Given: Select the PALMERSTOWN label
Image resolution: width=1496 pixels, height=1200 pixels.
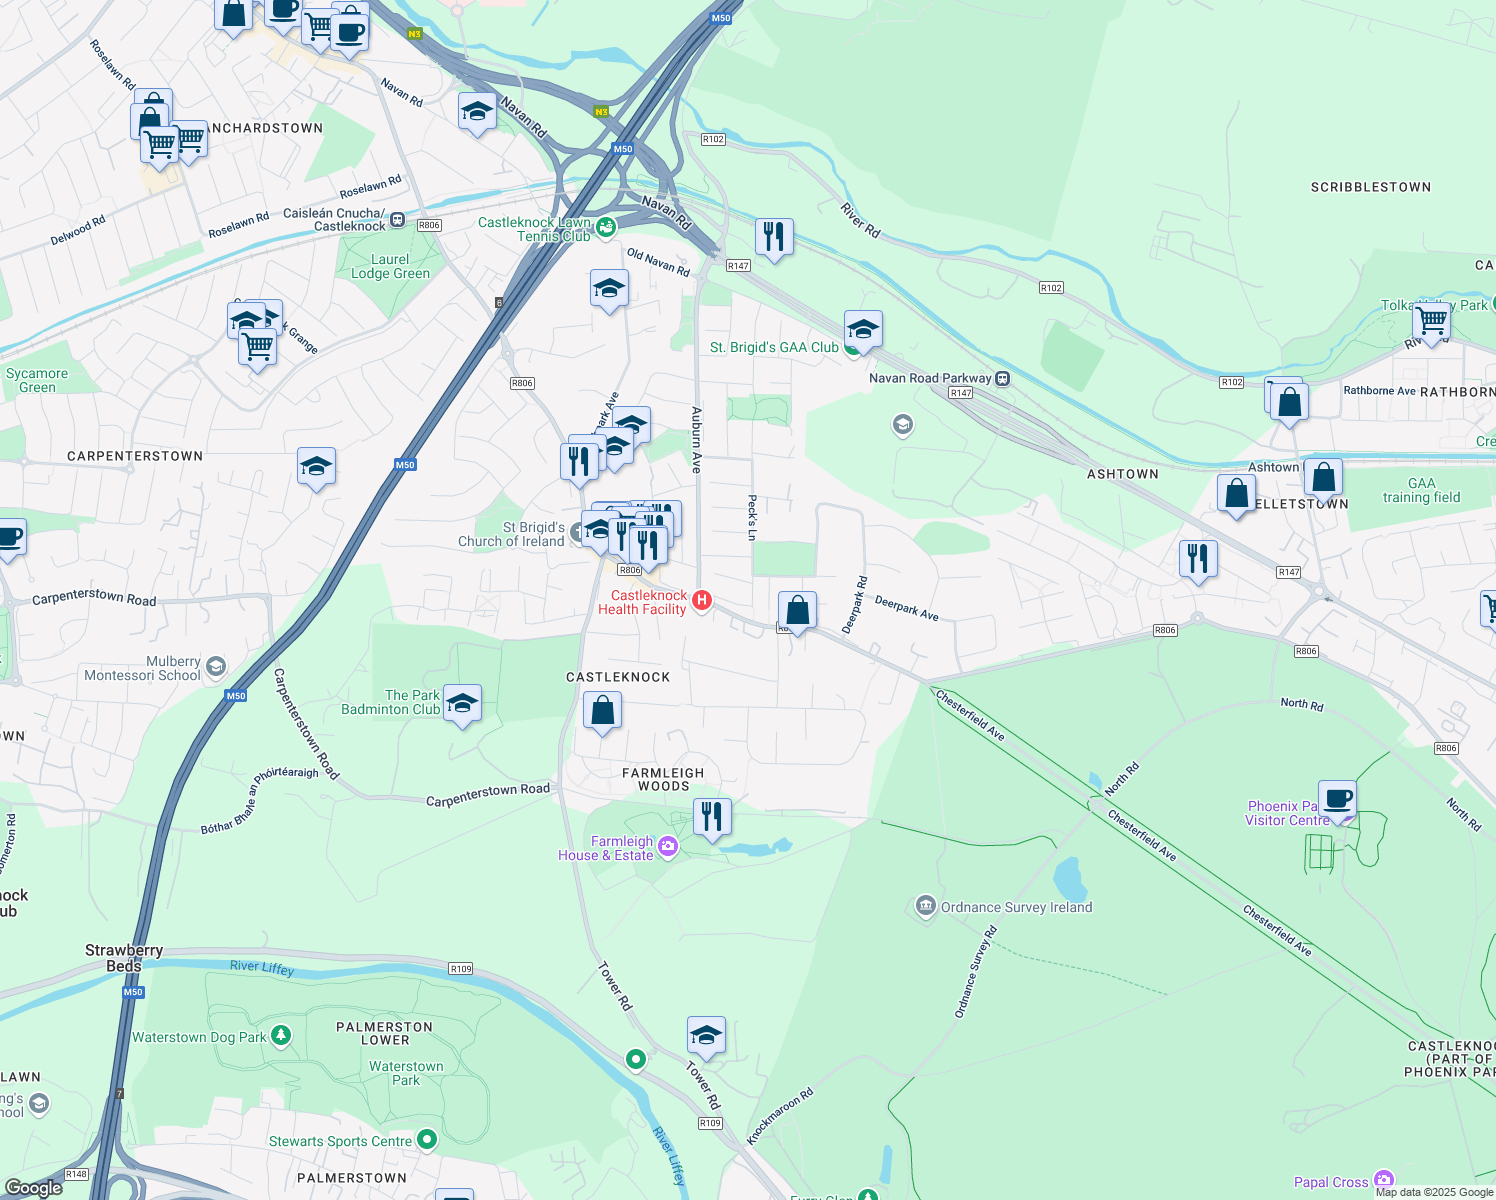Looking at the screenshot, I should click(x=352, y=1178).
